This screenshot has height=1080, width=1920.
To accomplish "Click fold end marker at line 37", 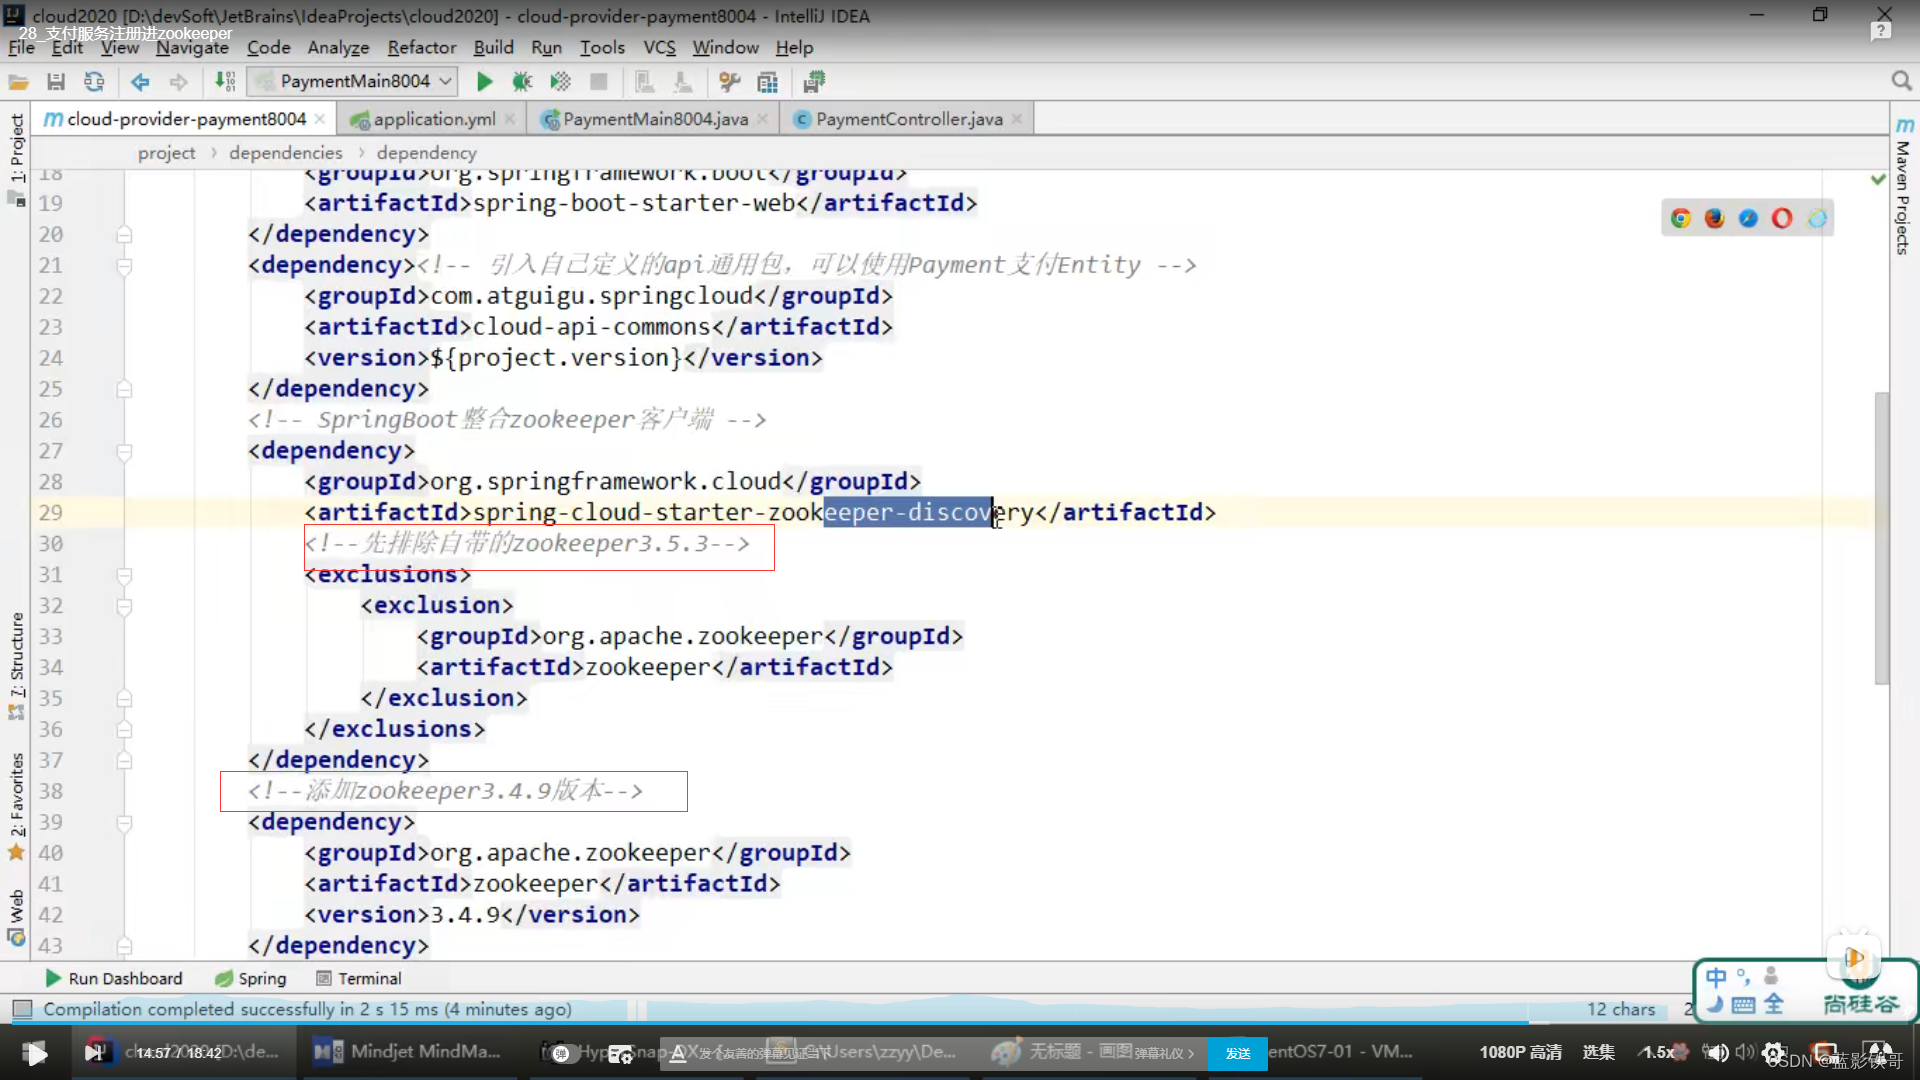I will coord(124,761).
